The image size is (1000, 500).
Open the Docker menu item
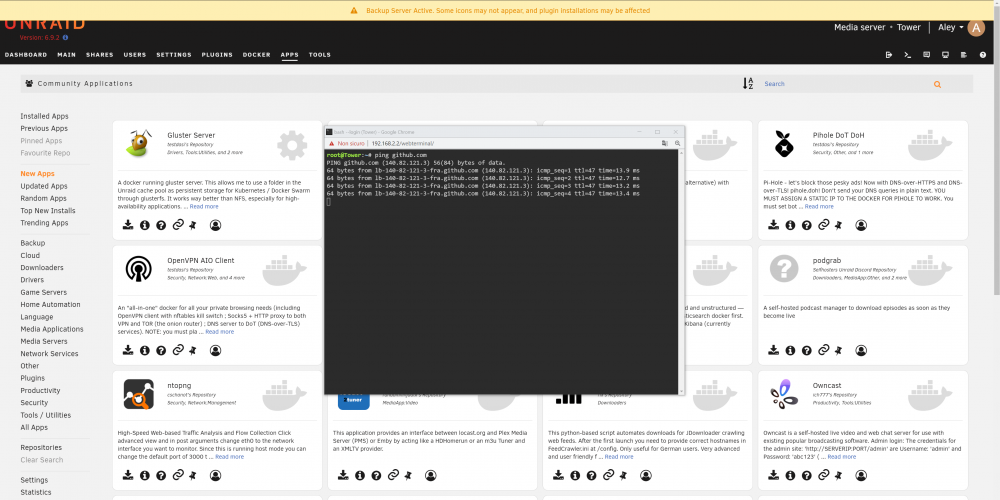256,55
